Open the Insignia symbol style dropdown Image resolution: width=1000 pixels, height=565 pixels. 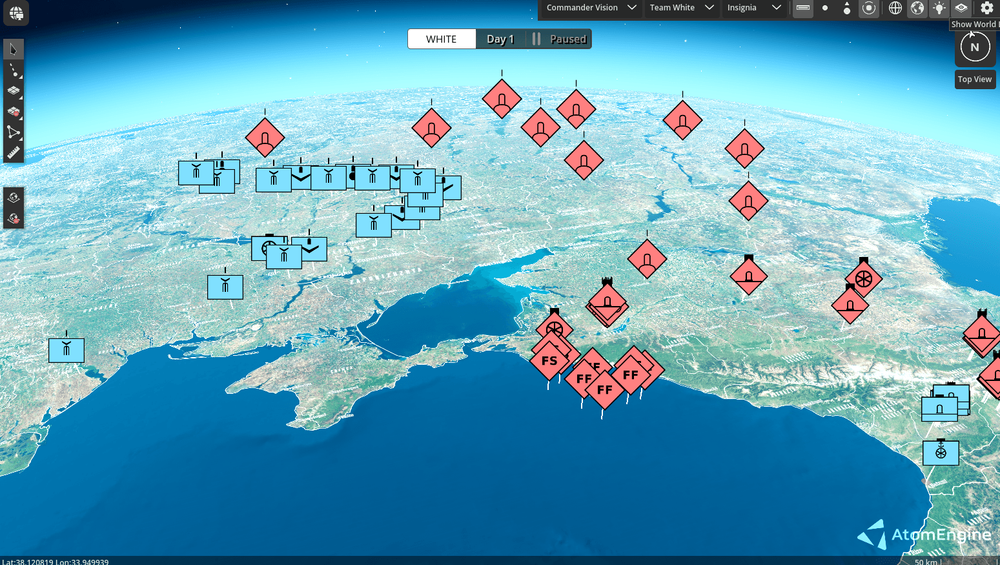(754, 8)
